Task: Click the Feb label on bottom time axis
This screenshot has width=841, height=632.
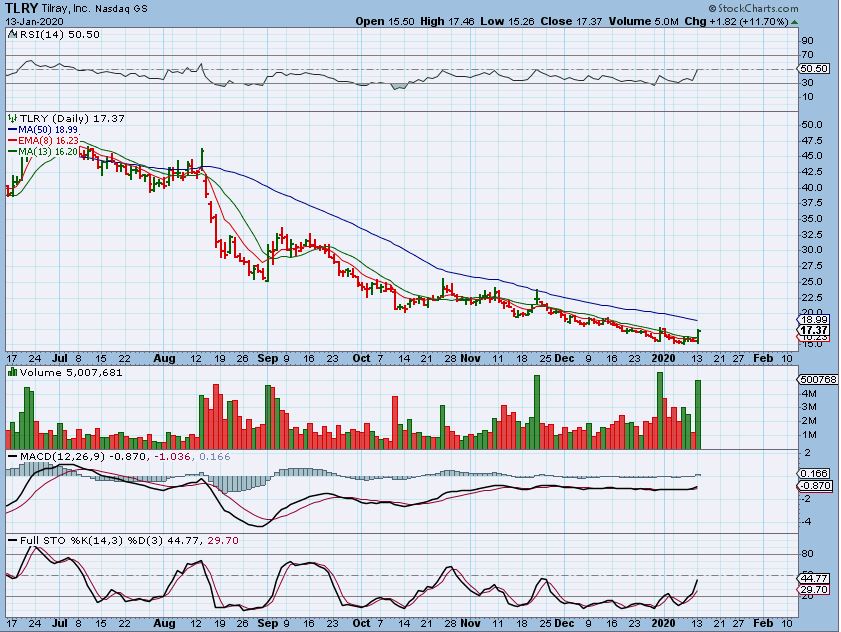Action: [x=763, y=623]
